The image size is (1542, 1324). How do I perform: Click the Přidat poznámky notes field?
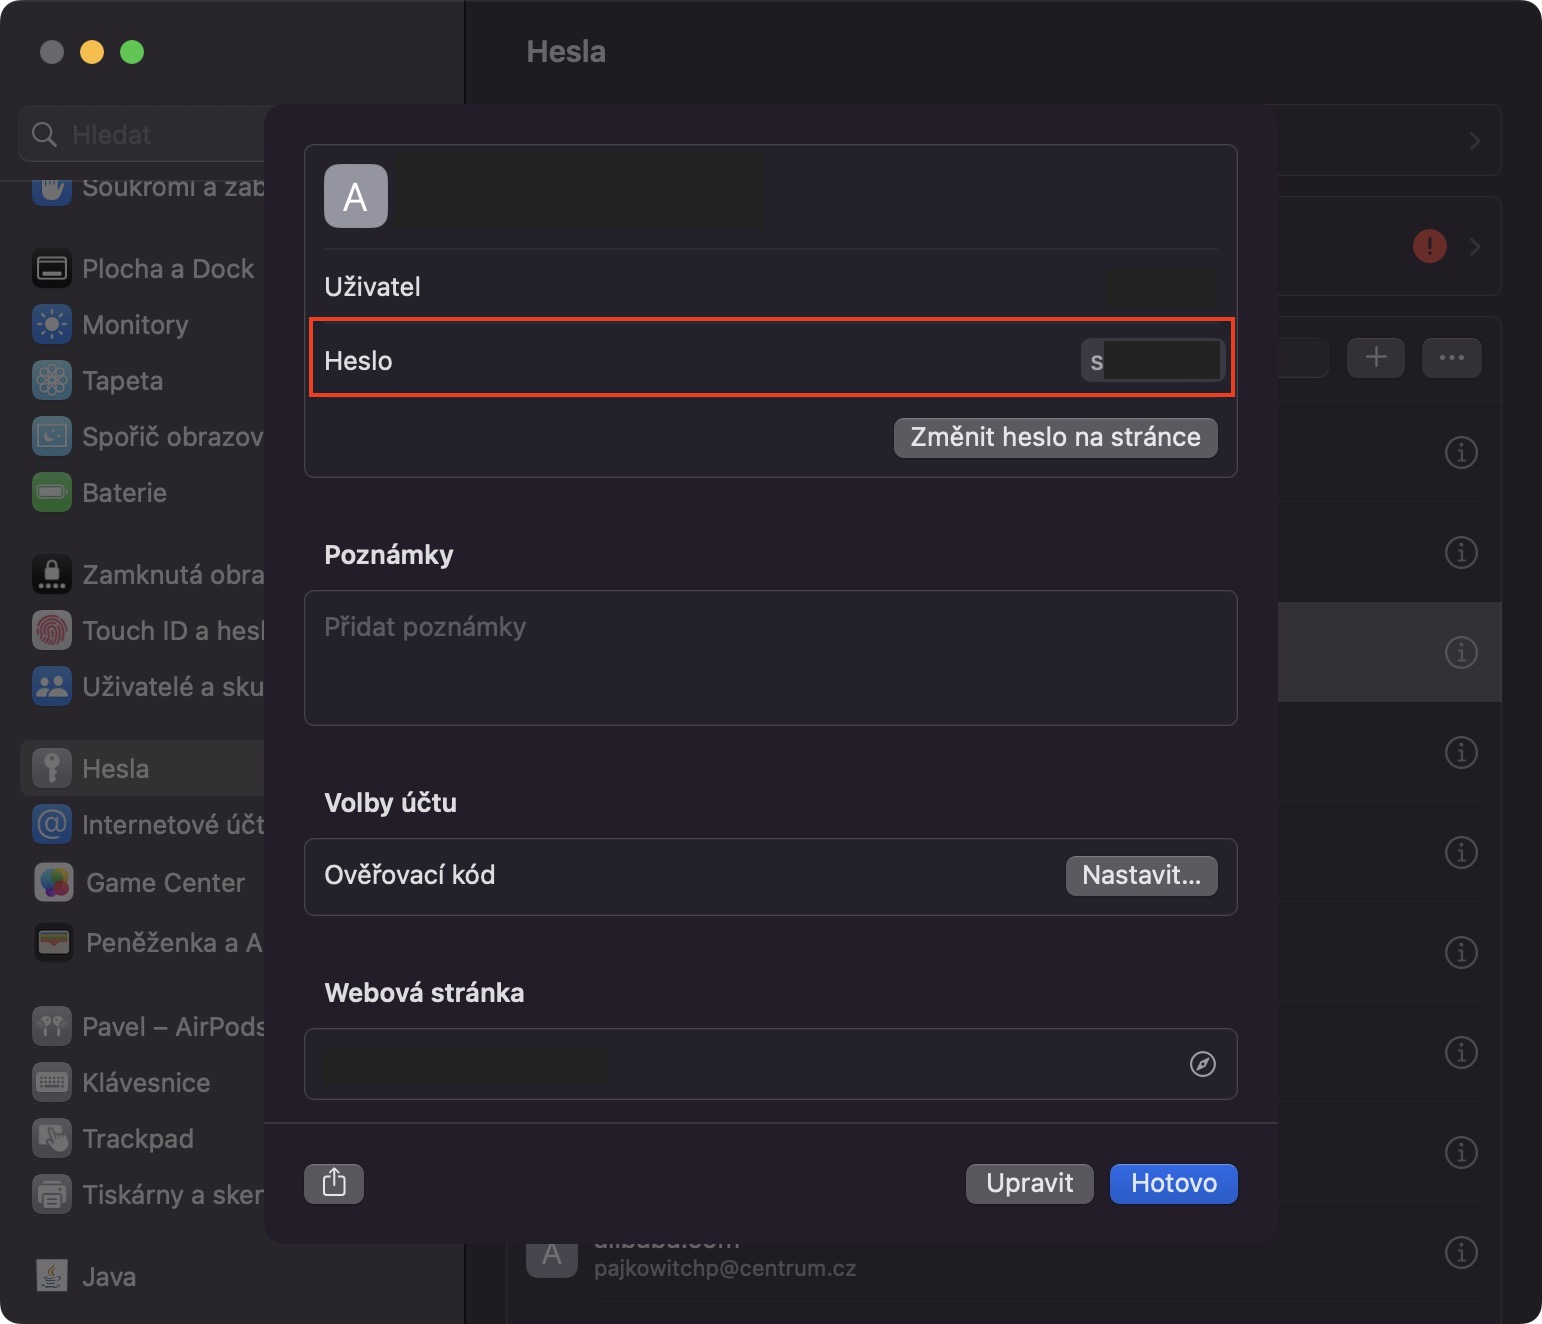[770, 657]
